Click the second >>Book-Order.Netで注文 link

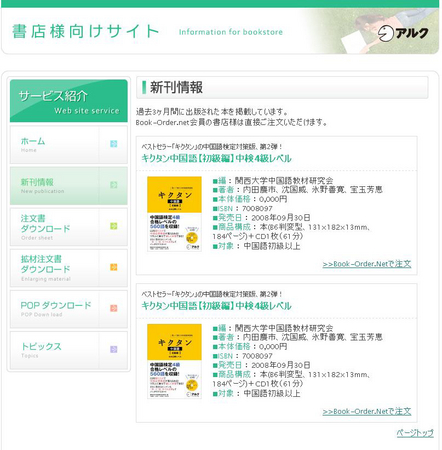pyautogui.click(x=367, y=412)
